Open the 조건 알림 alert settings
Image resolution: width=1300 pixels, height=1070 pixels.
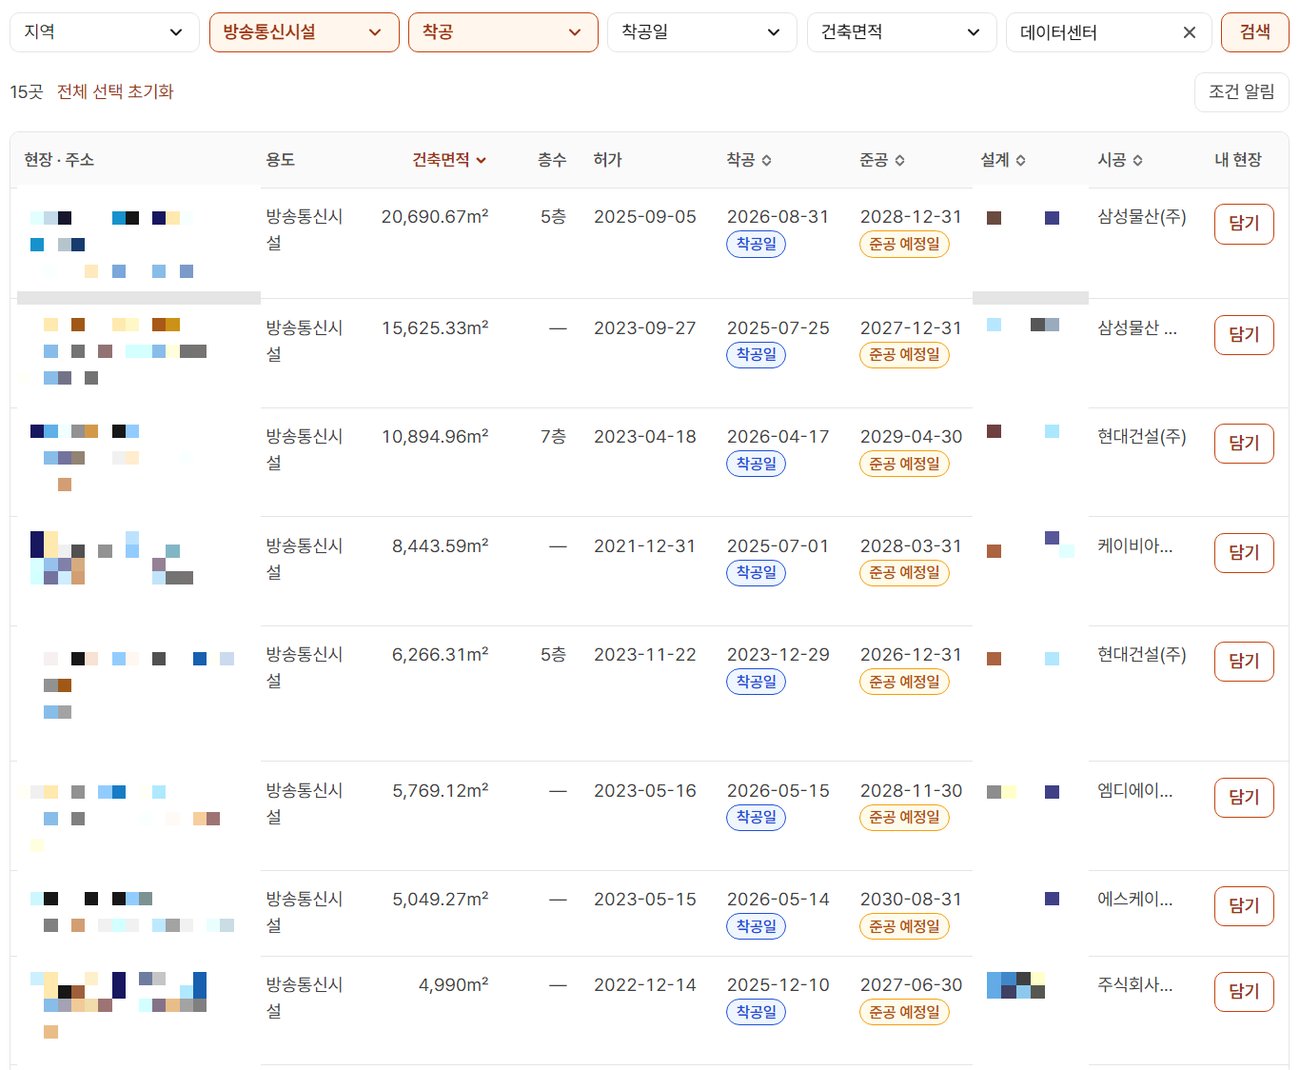(1242, 92)
